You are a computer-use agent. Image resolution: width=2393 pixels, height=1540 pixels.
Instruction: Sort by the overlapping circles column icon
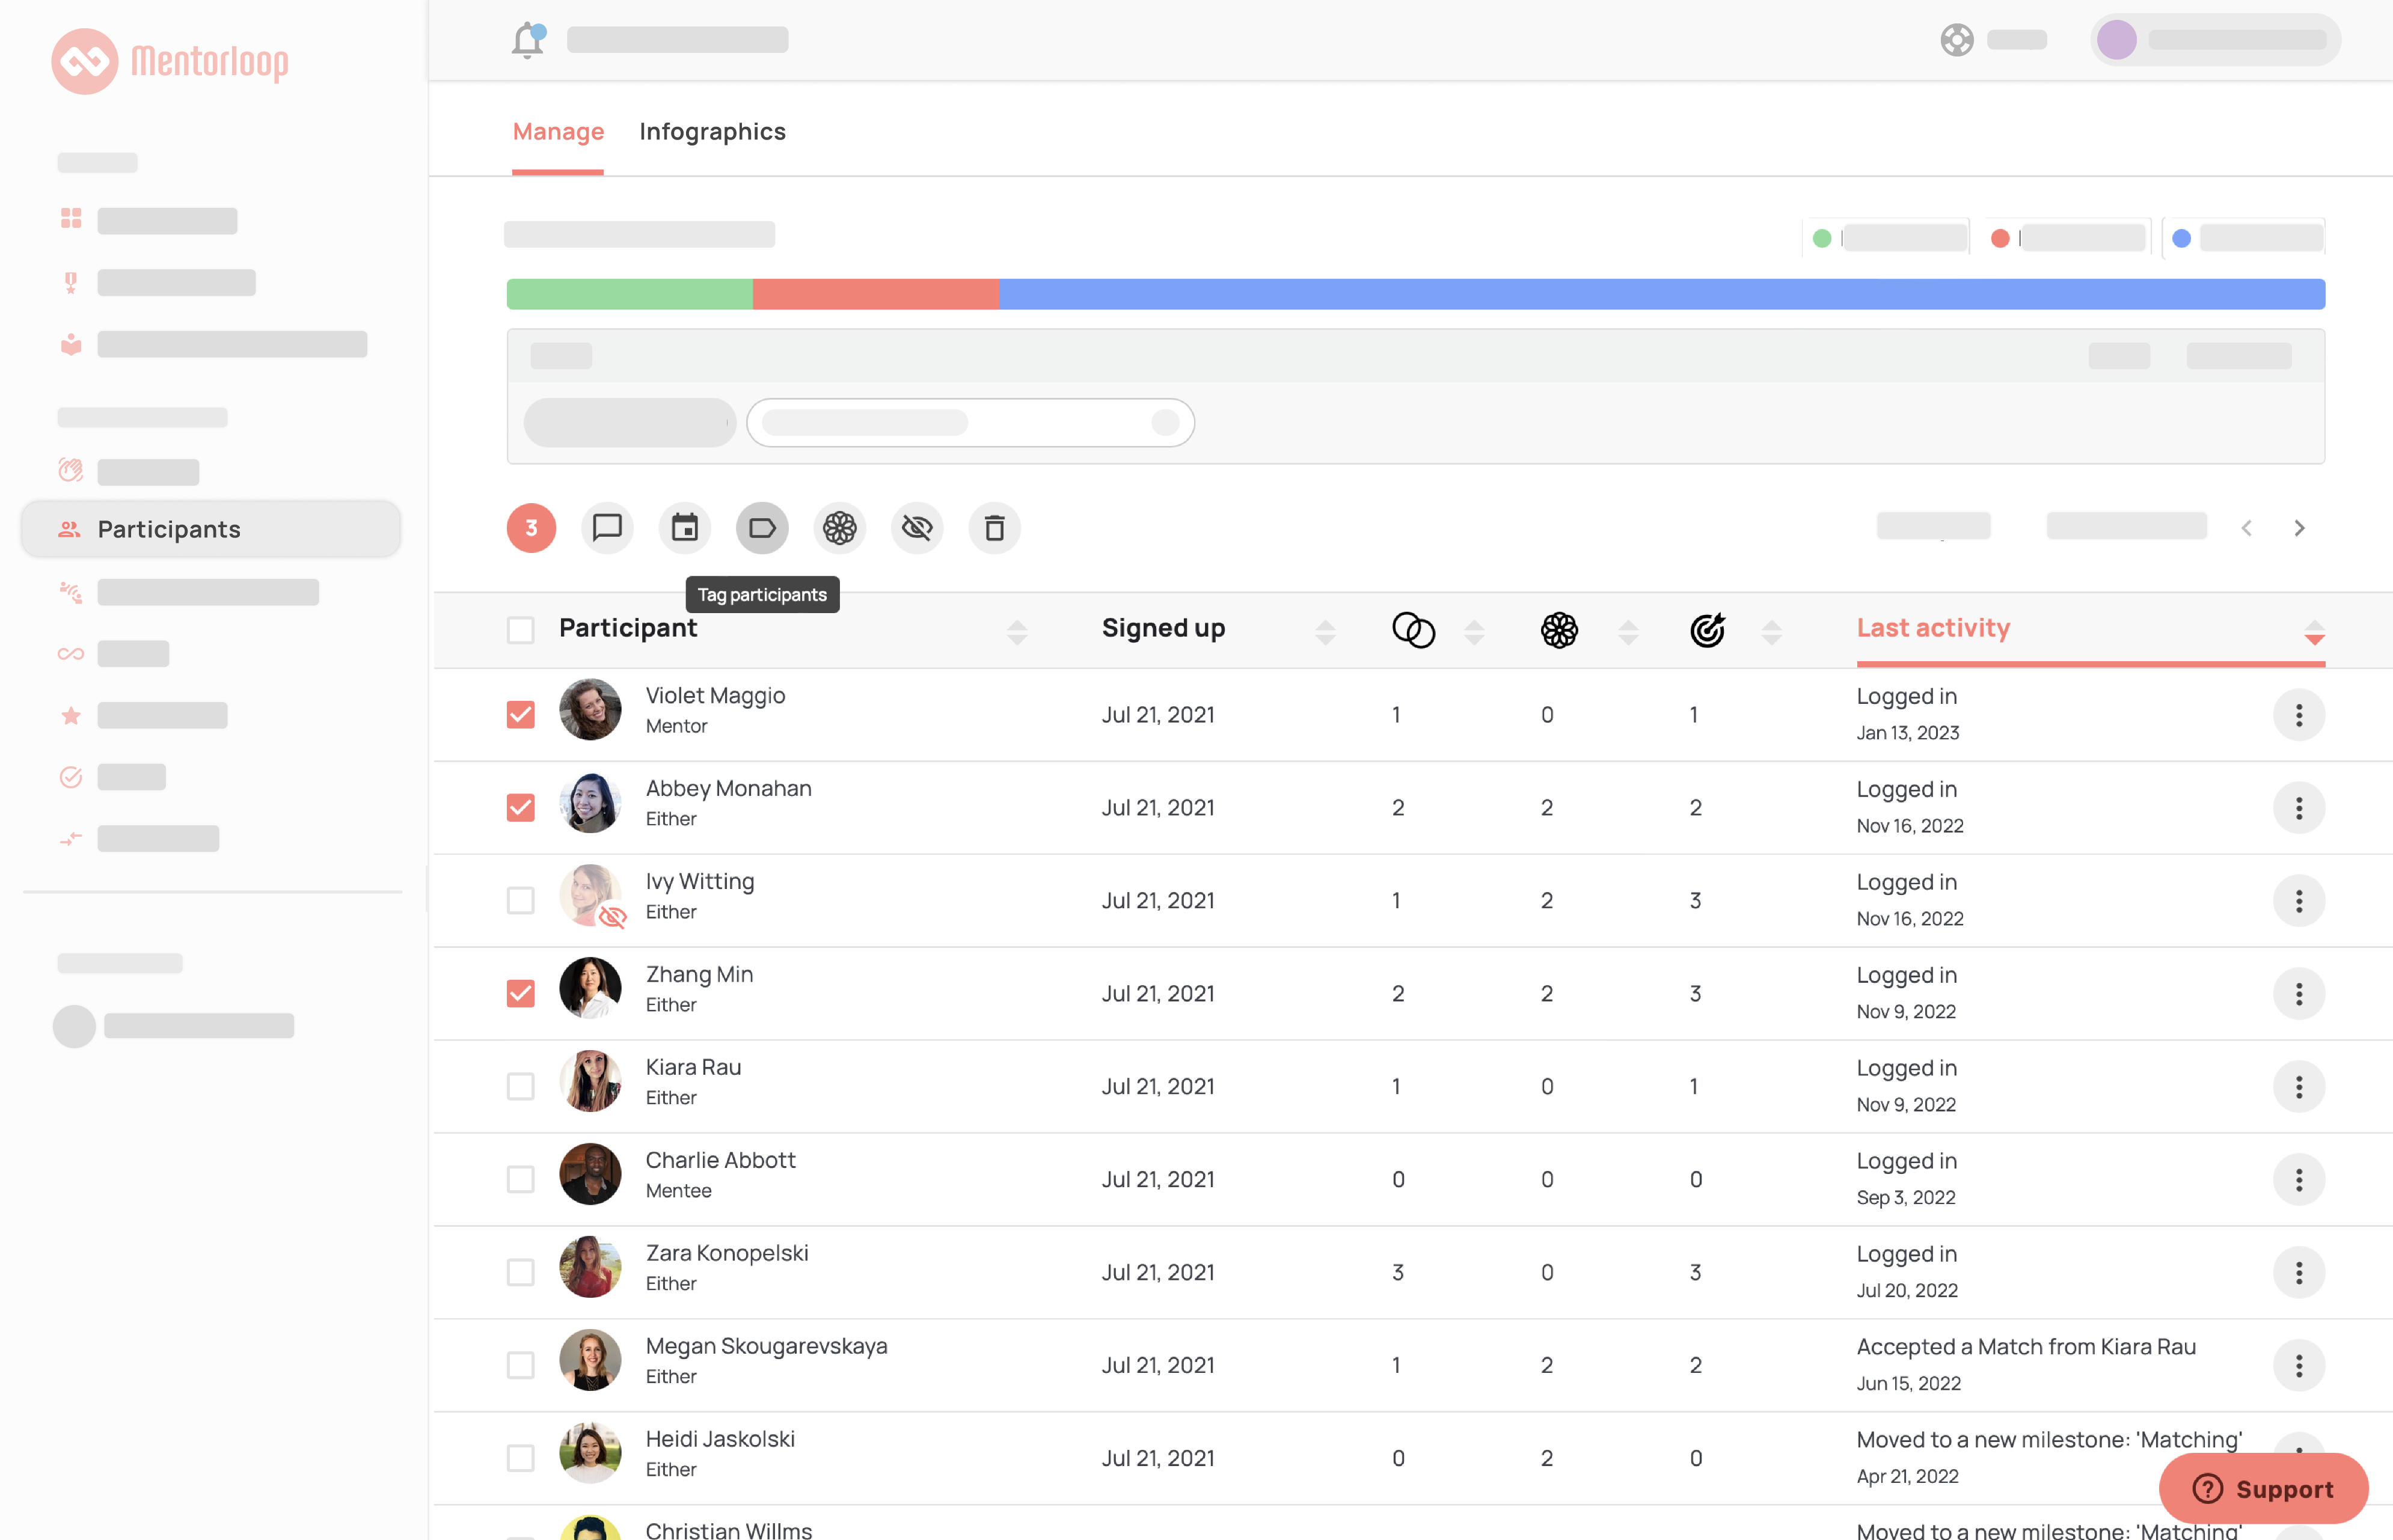click(x=1413, y=630)
